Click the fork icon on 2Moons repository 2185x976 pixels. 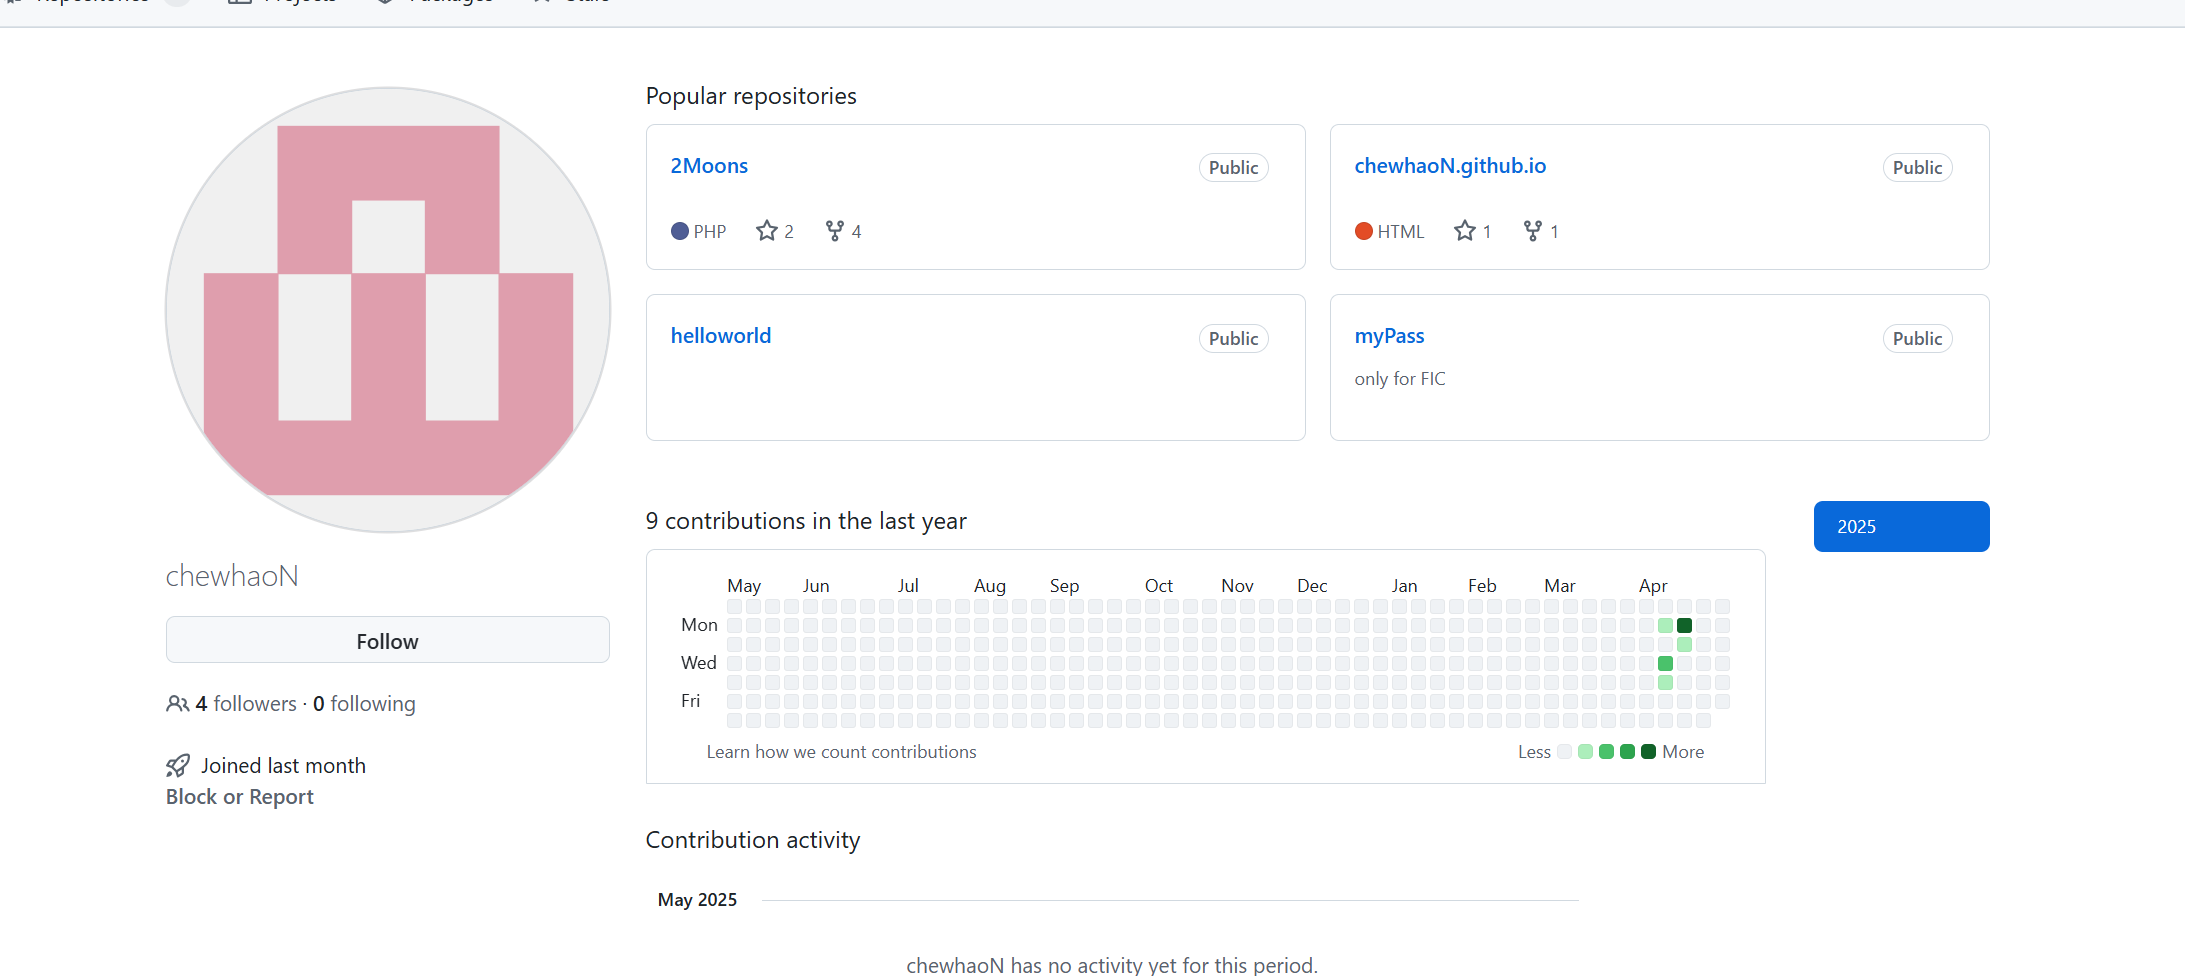pos(834,231)
